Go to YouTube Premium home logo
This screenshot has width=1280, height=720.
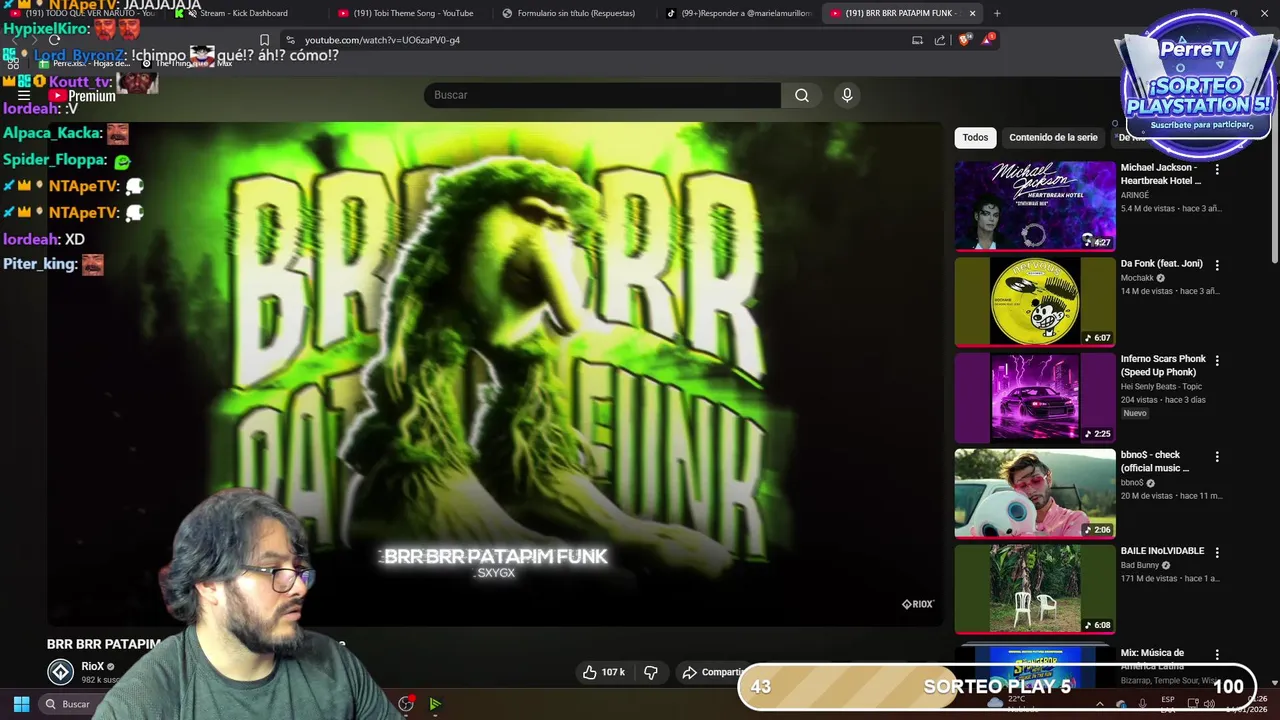(x=82, y=96)
